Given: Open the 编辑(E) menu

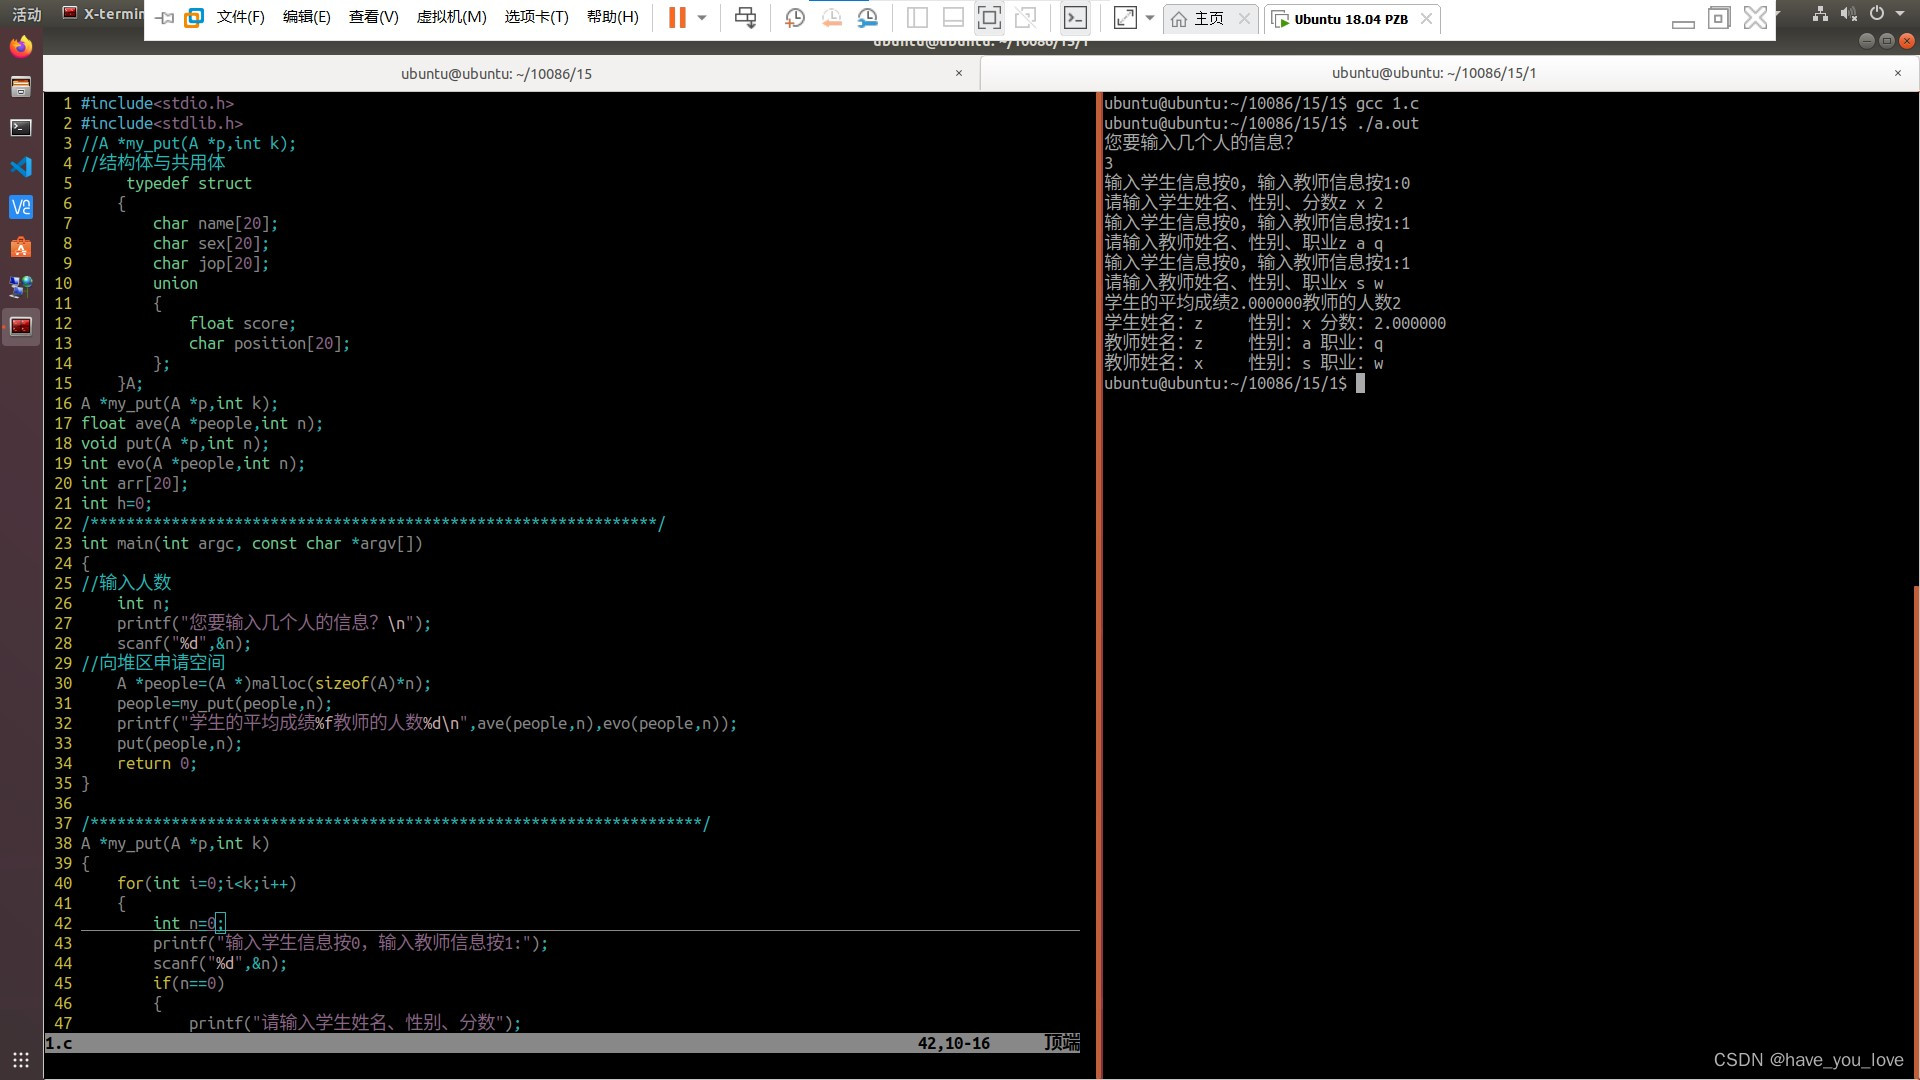Looking at the screenshot, I should (306, 18).
